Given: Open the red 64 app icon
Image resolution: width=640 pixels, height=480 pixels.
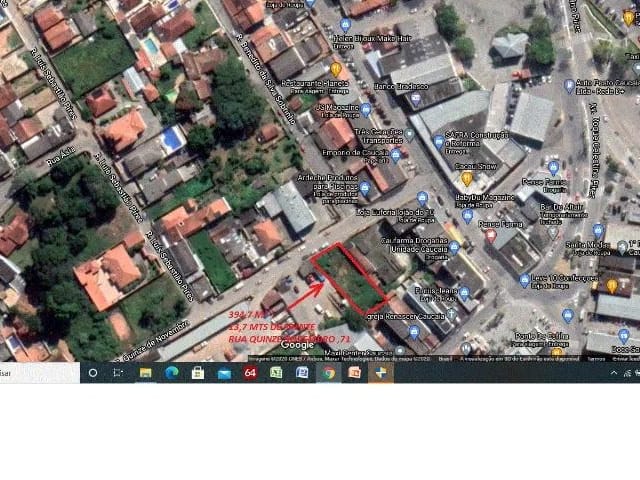Looking at the screenshot, I should 250,373.
